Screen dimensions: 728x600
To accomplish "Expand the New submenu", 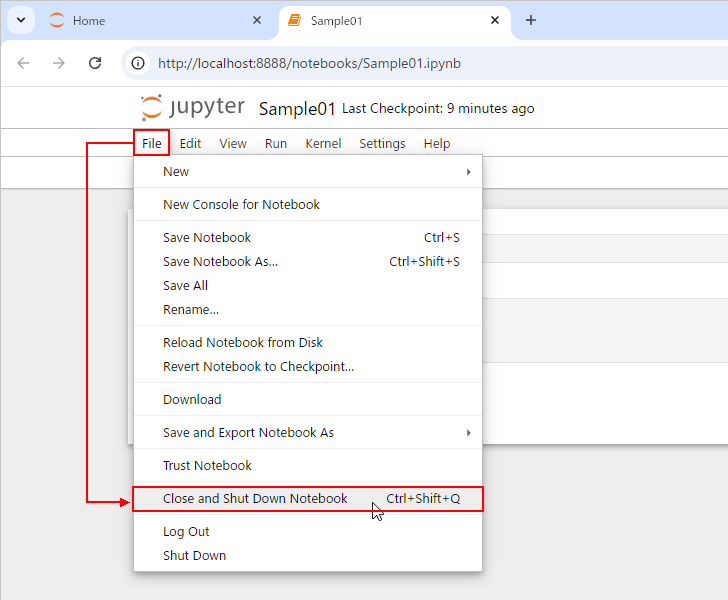I will (x=308, y=172).
